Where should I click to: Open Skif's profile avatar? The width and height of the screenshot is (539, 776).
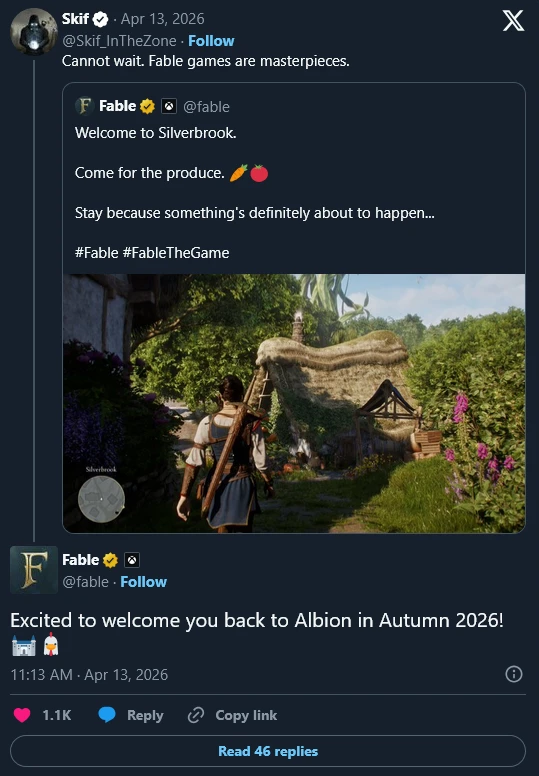34,31
